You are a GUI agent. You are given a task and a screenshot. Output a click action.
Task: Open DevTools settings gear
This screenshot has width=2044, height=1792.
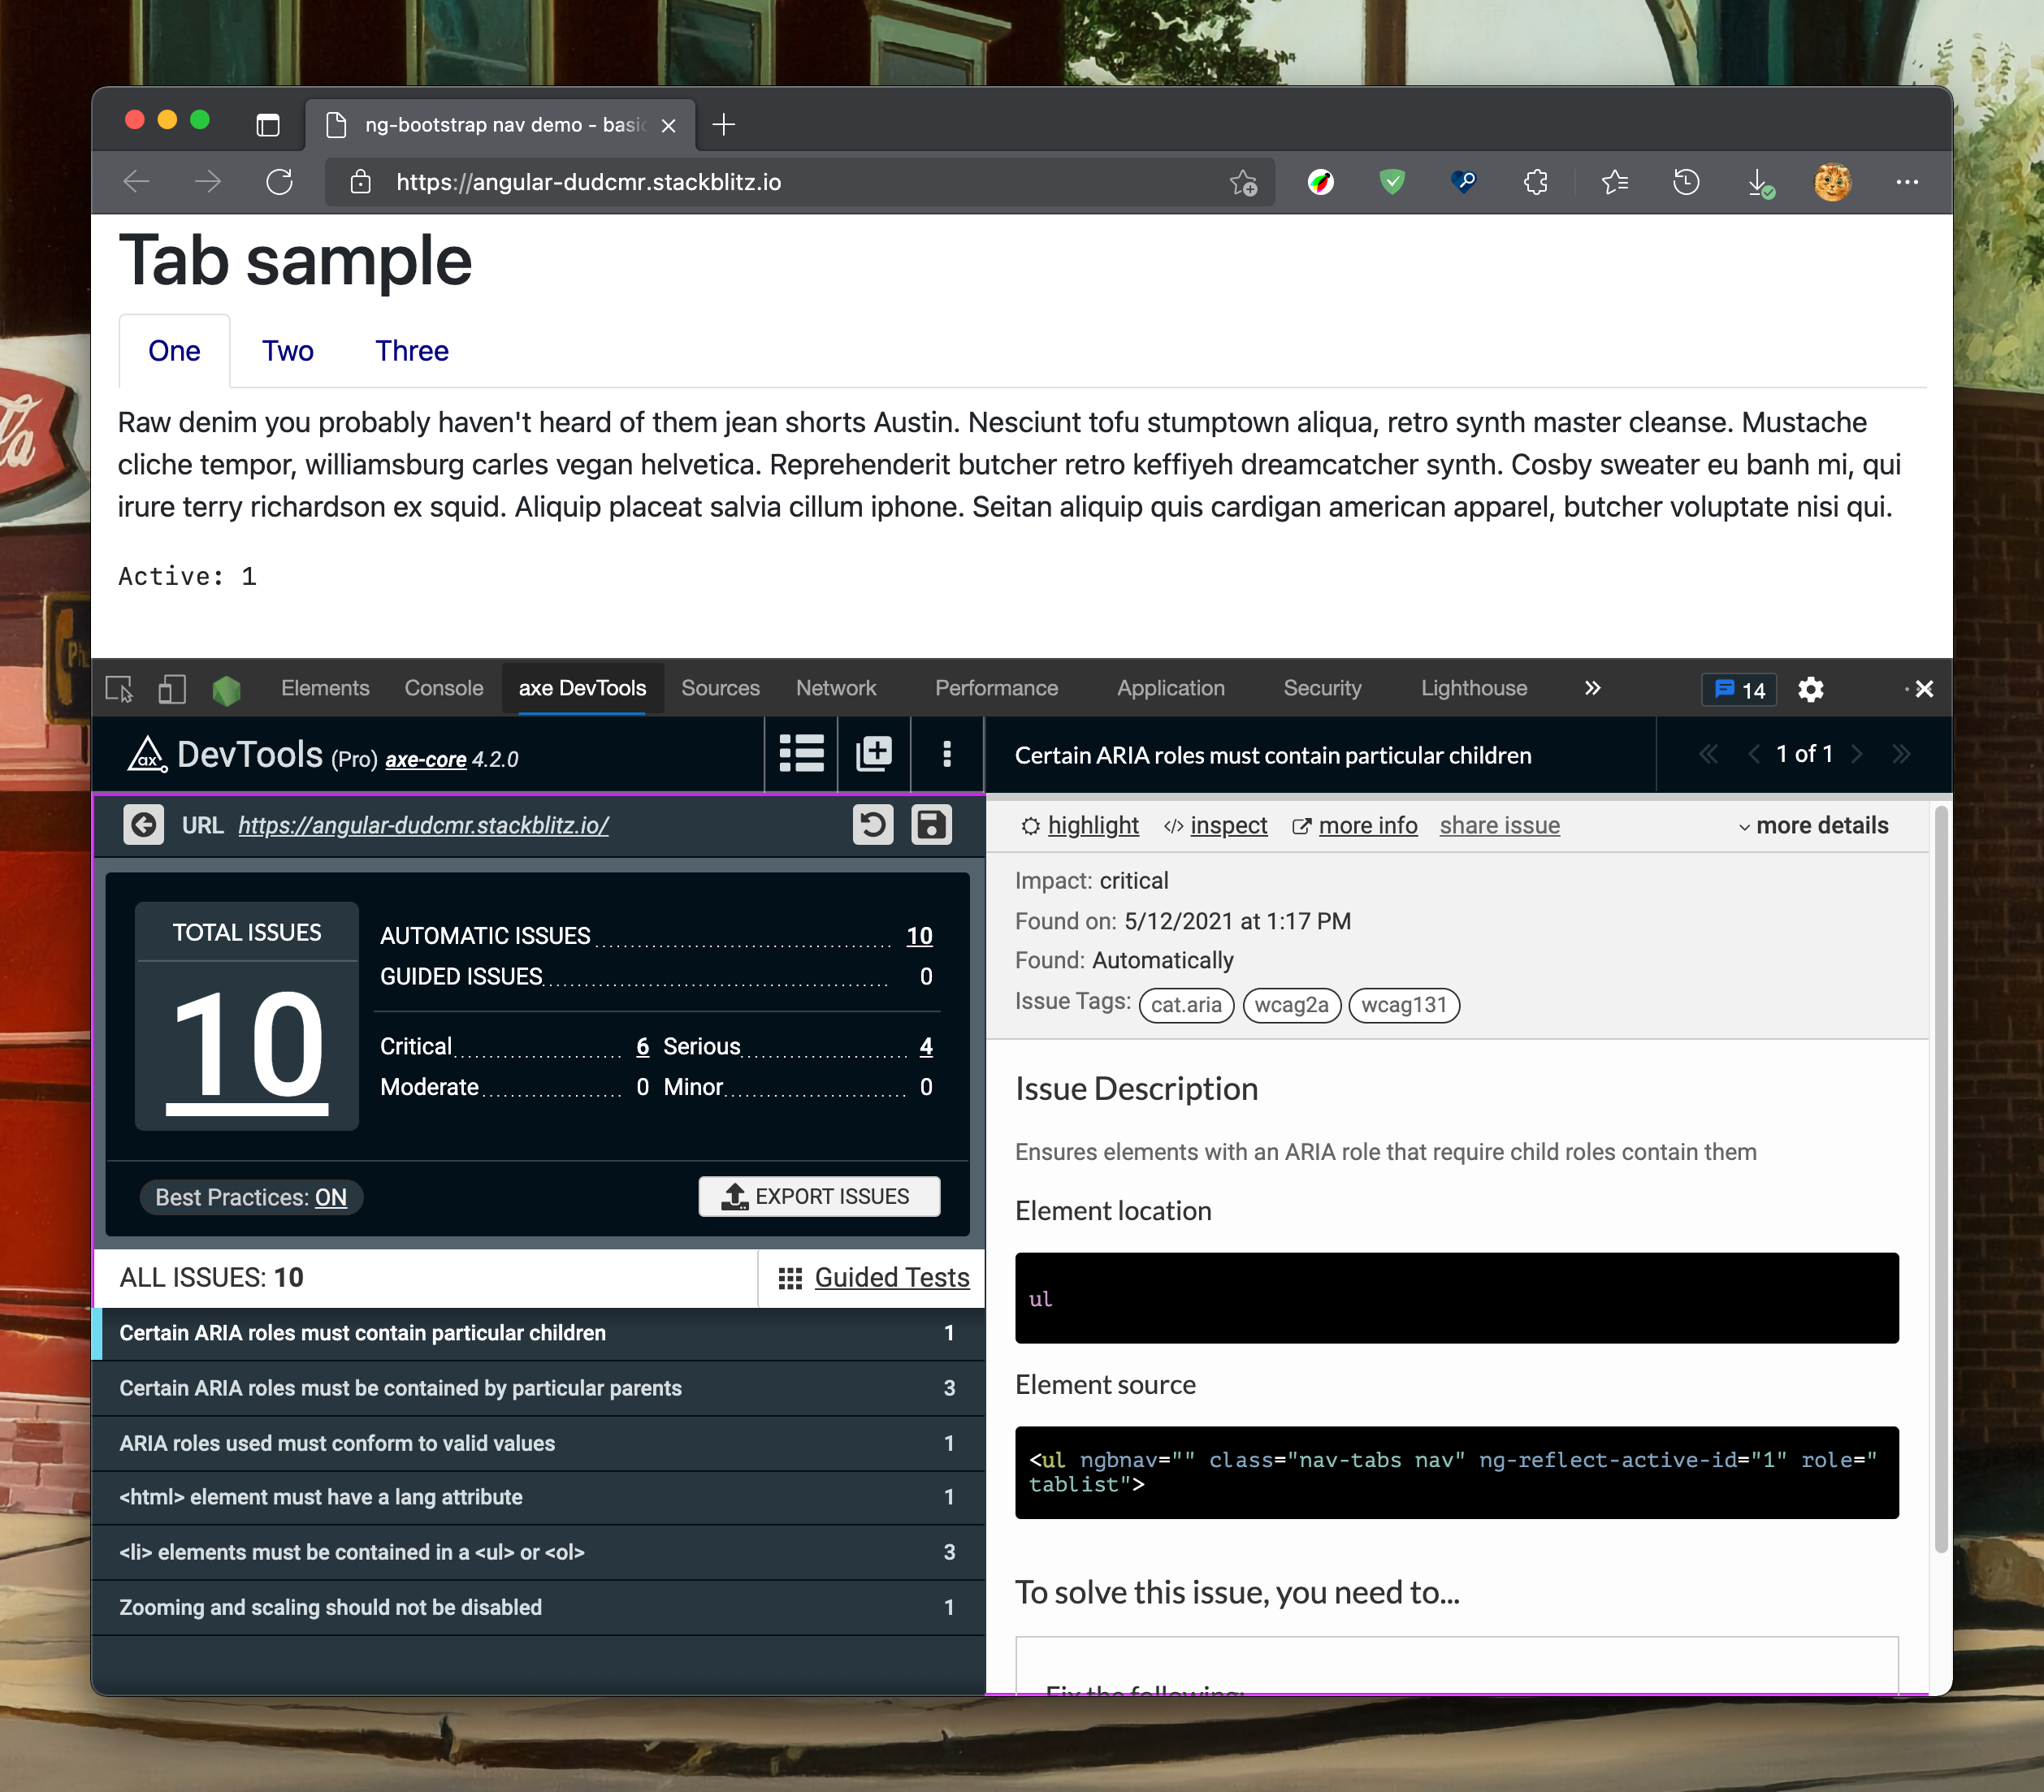coord(1811,689)
